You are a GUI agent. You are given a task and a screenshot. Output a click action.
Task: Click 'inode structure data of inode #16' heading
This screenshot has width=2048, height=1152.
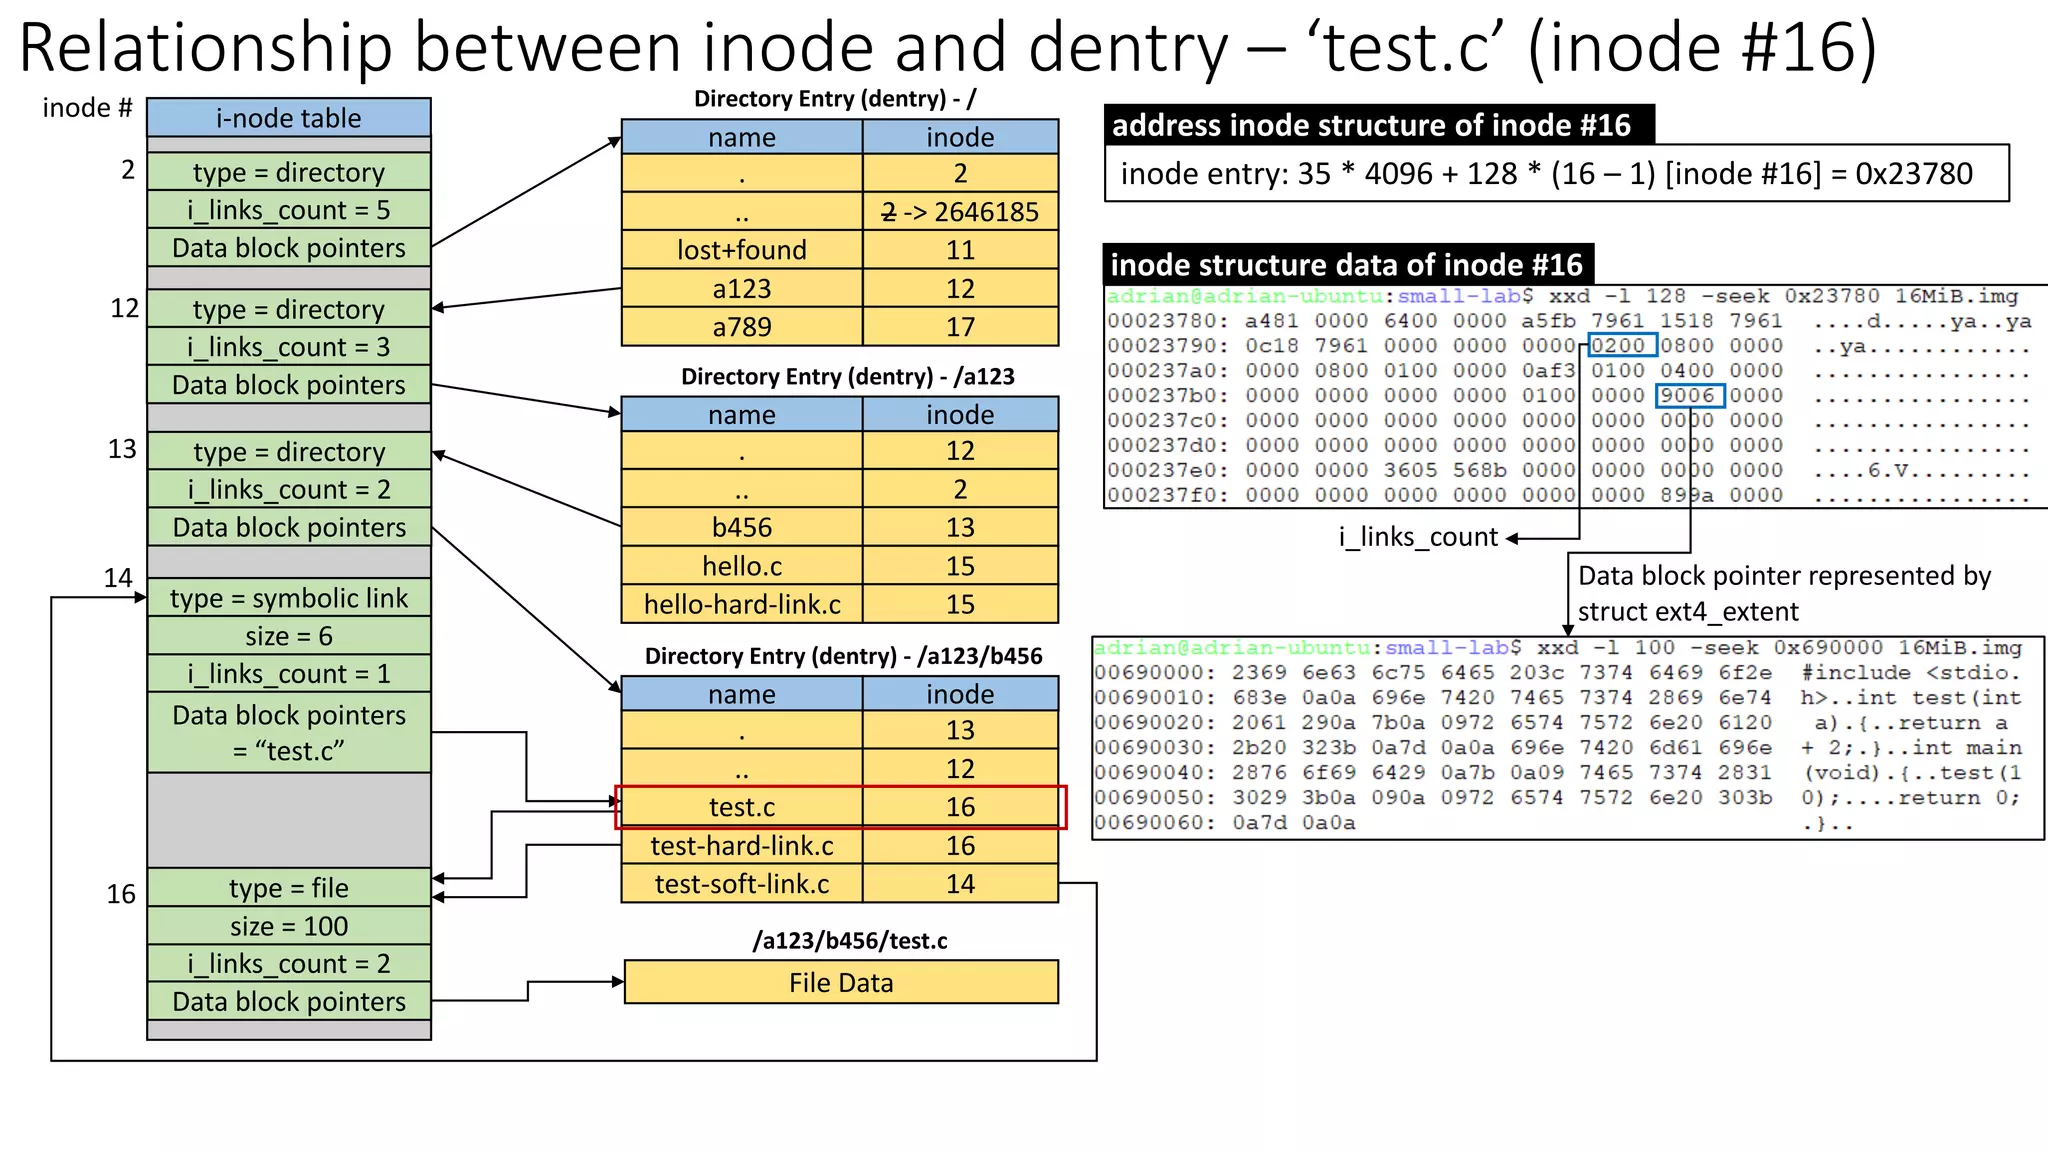click(x=1347, y=265)
